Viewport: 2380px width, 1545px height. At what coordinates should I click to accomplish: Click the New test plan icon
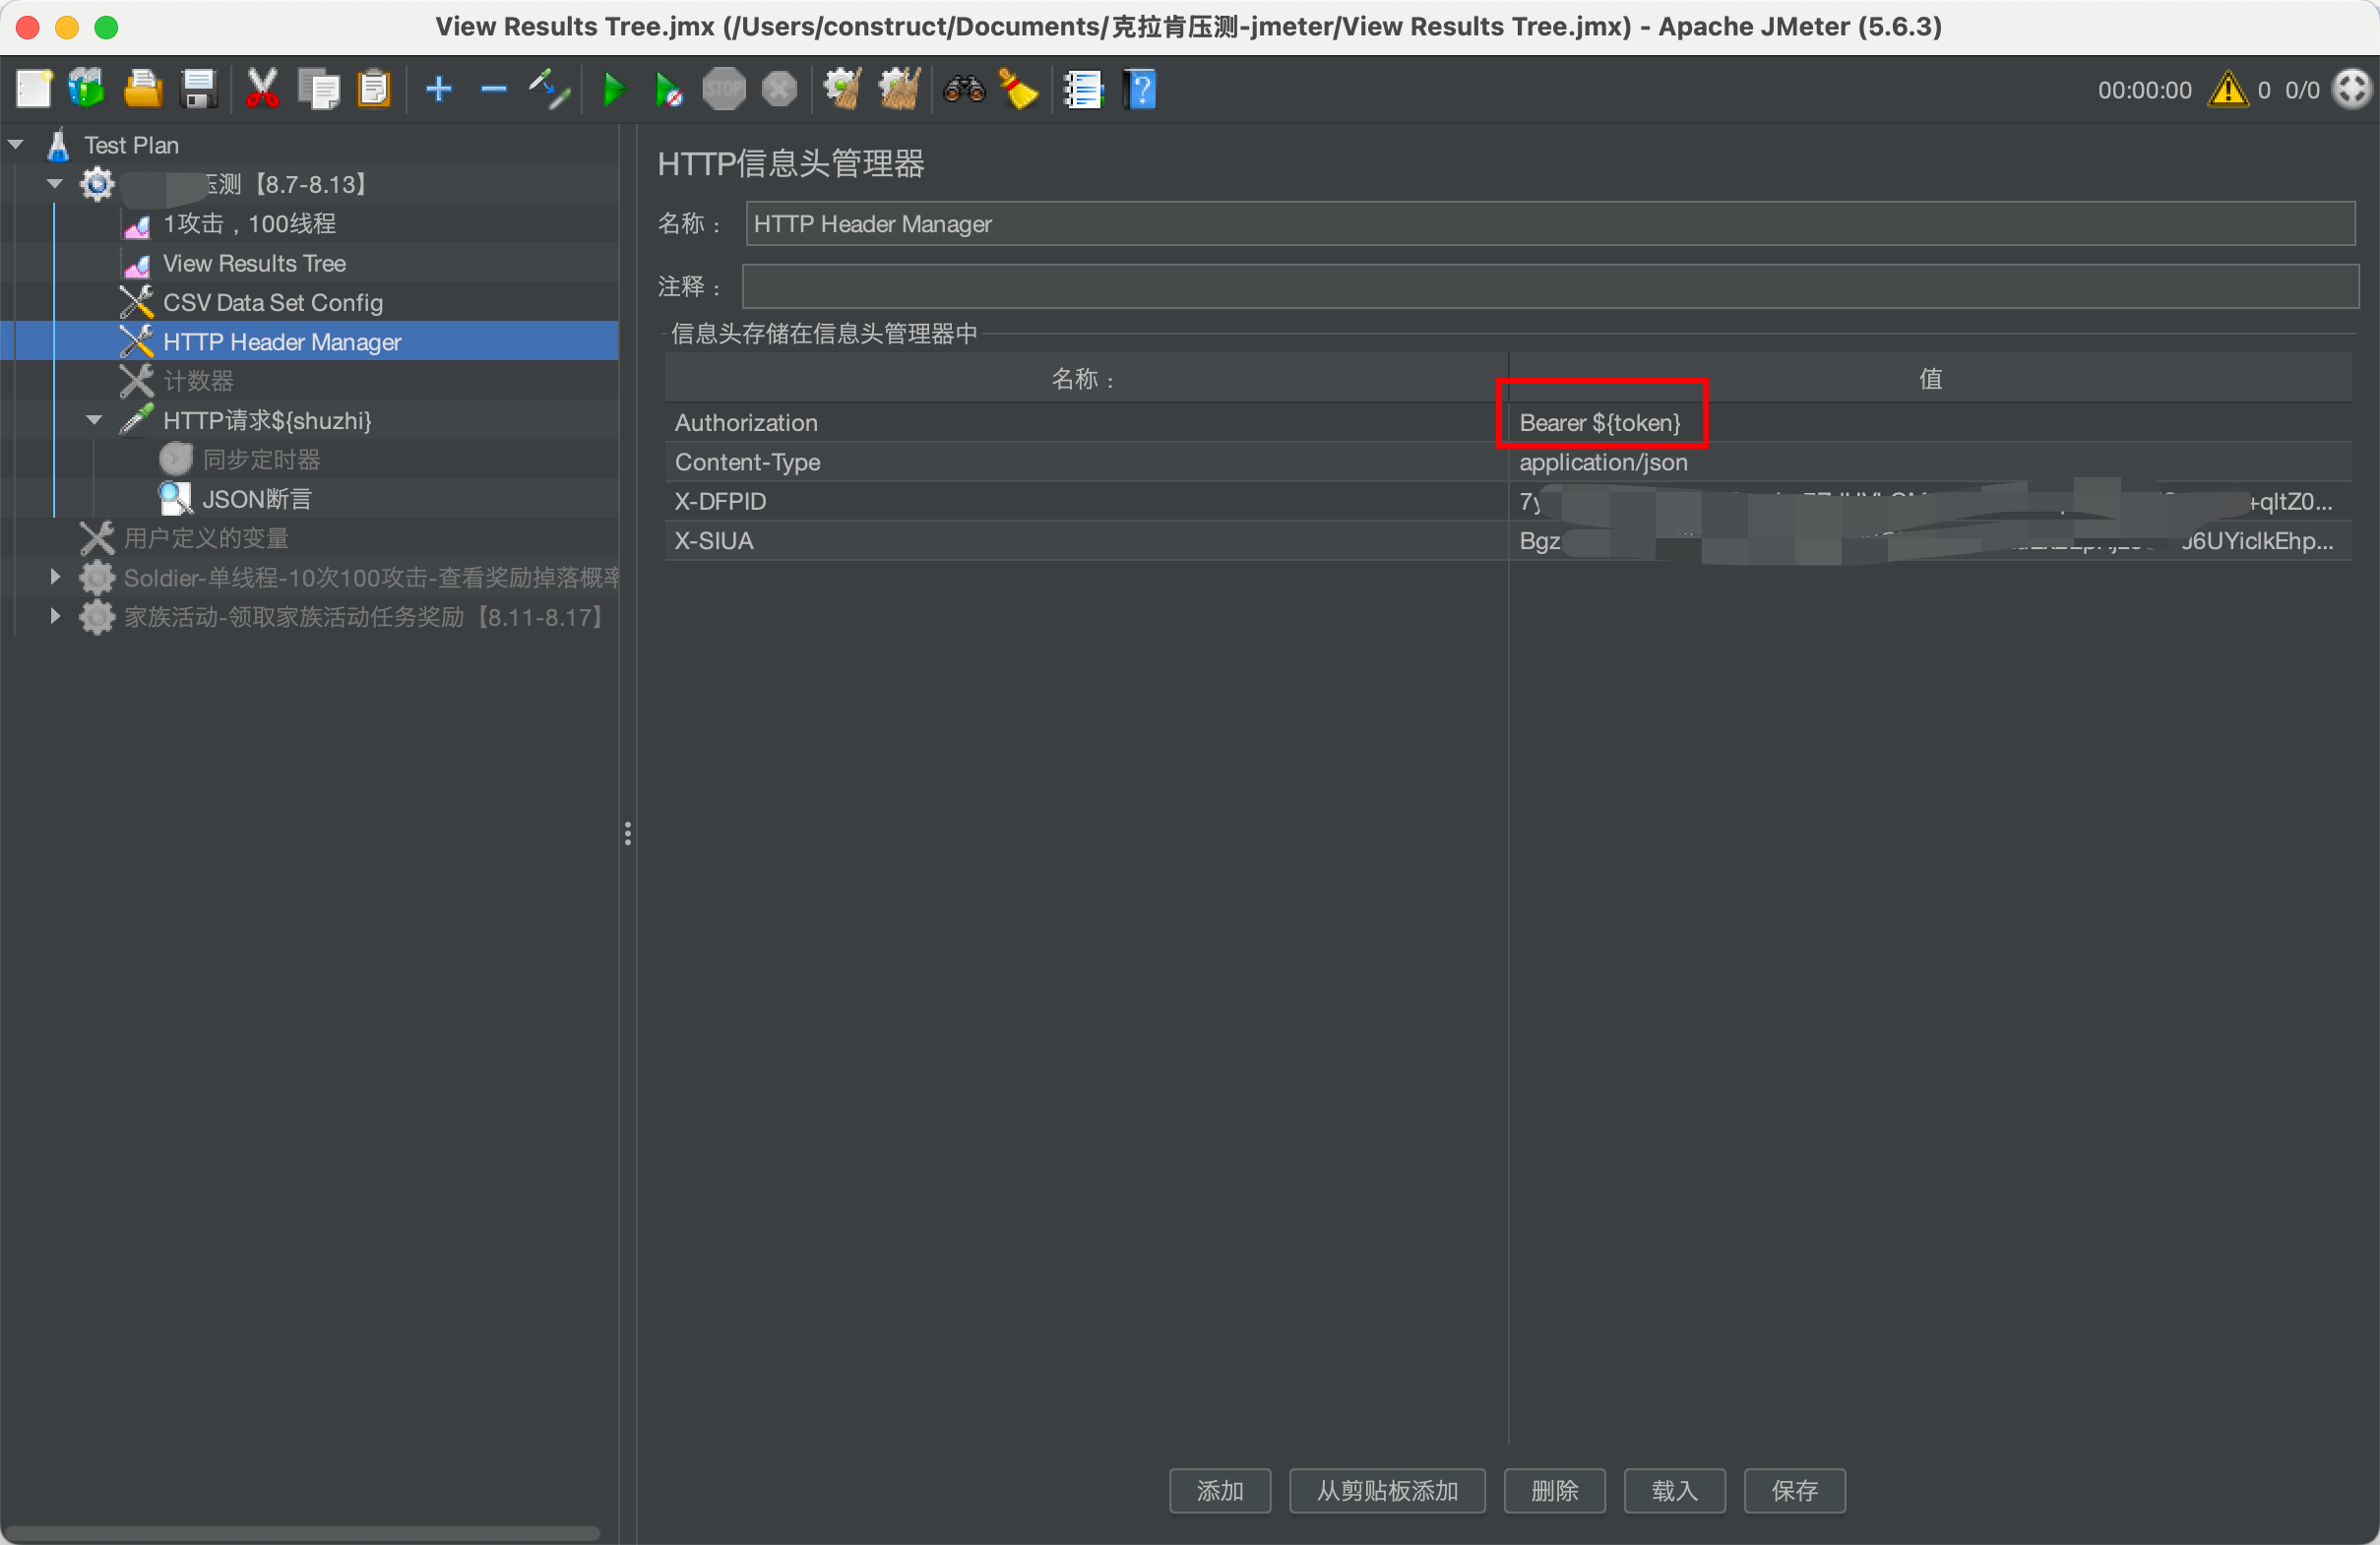(34, 89)
